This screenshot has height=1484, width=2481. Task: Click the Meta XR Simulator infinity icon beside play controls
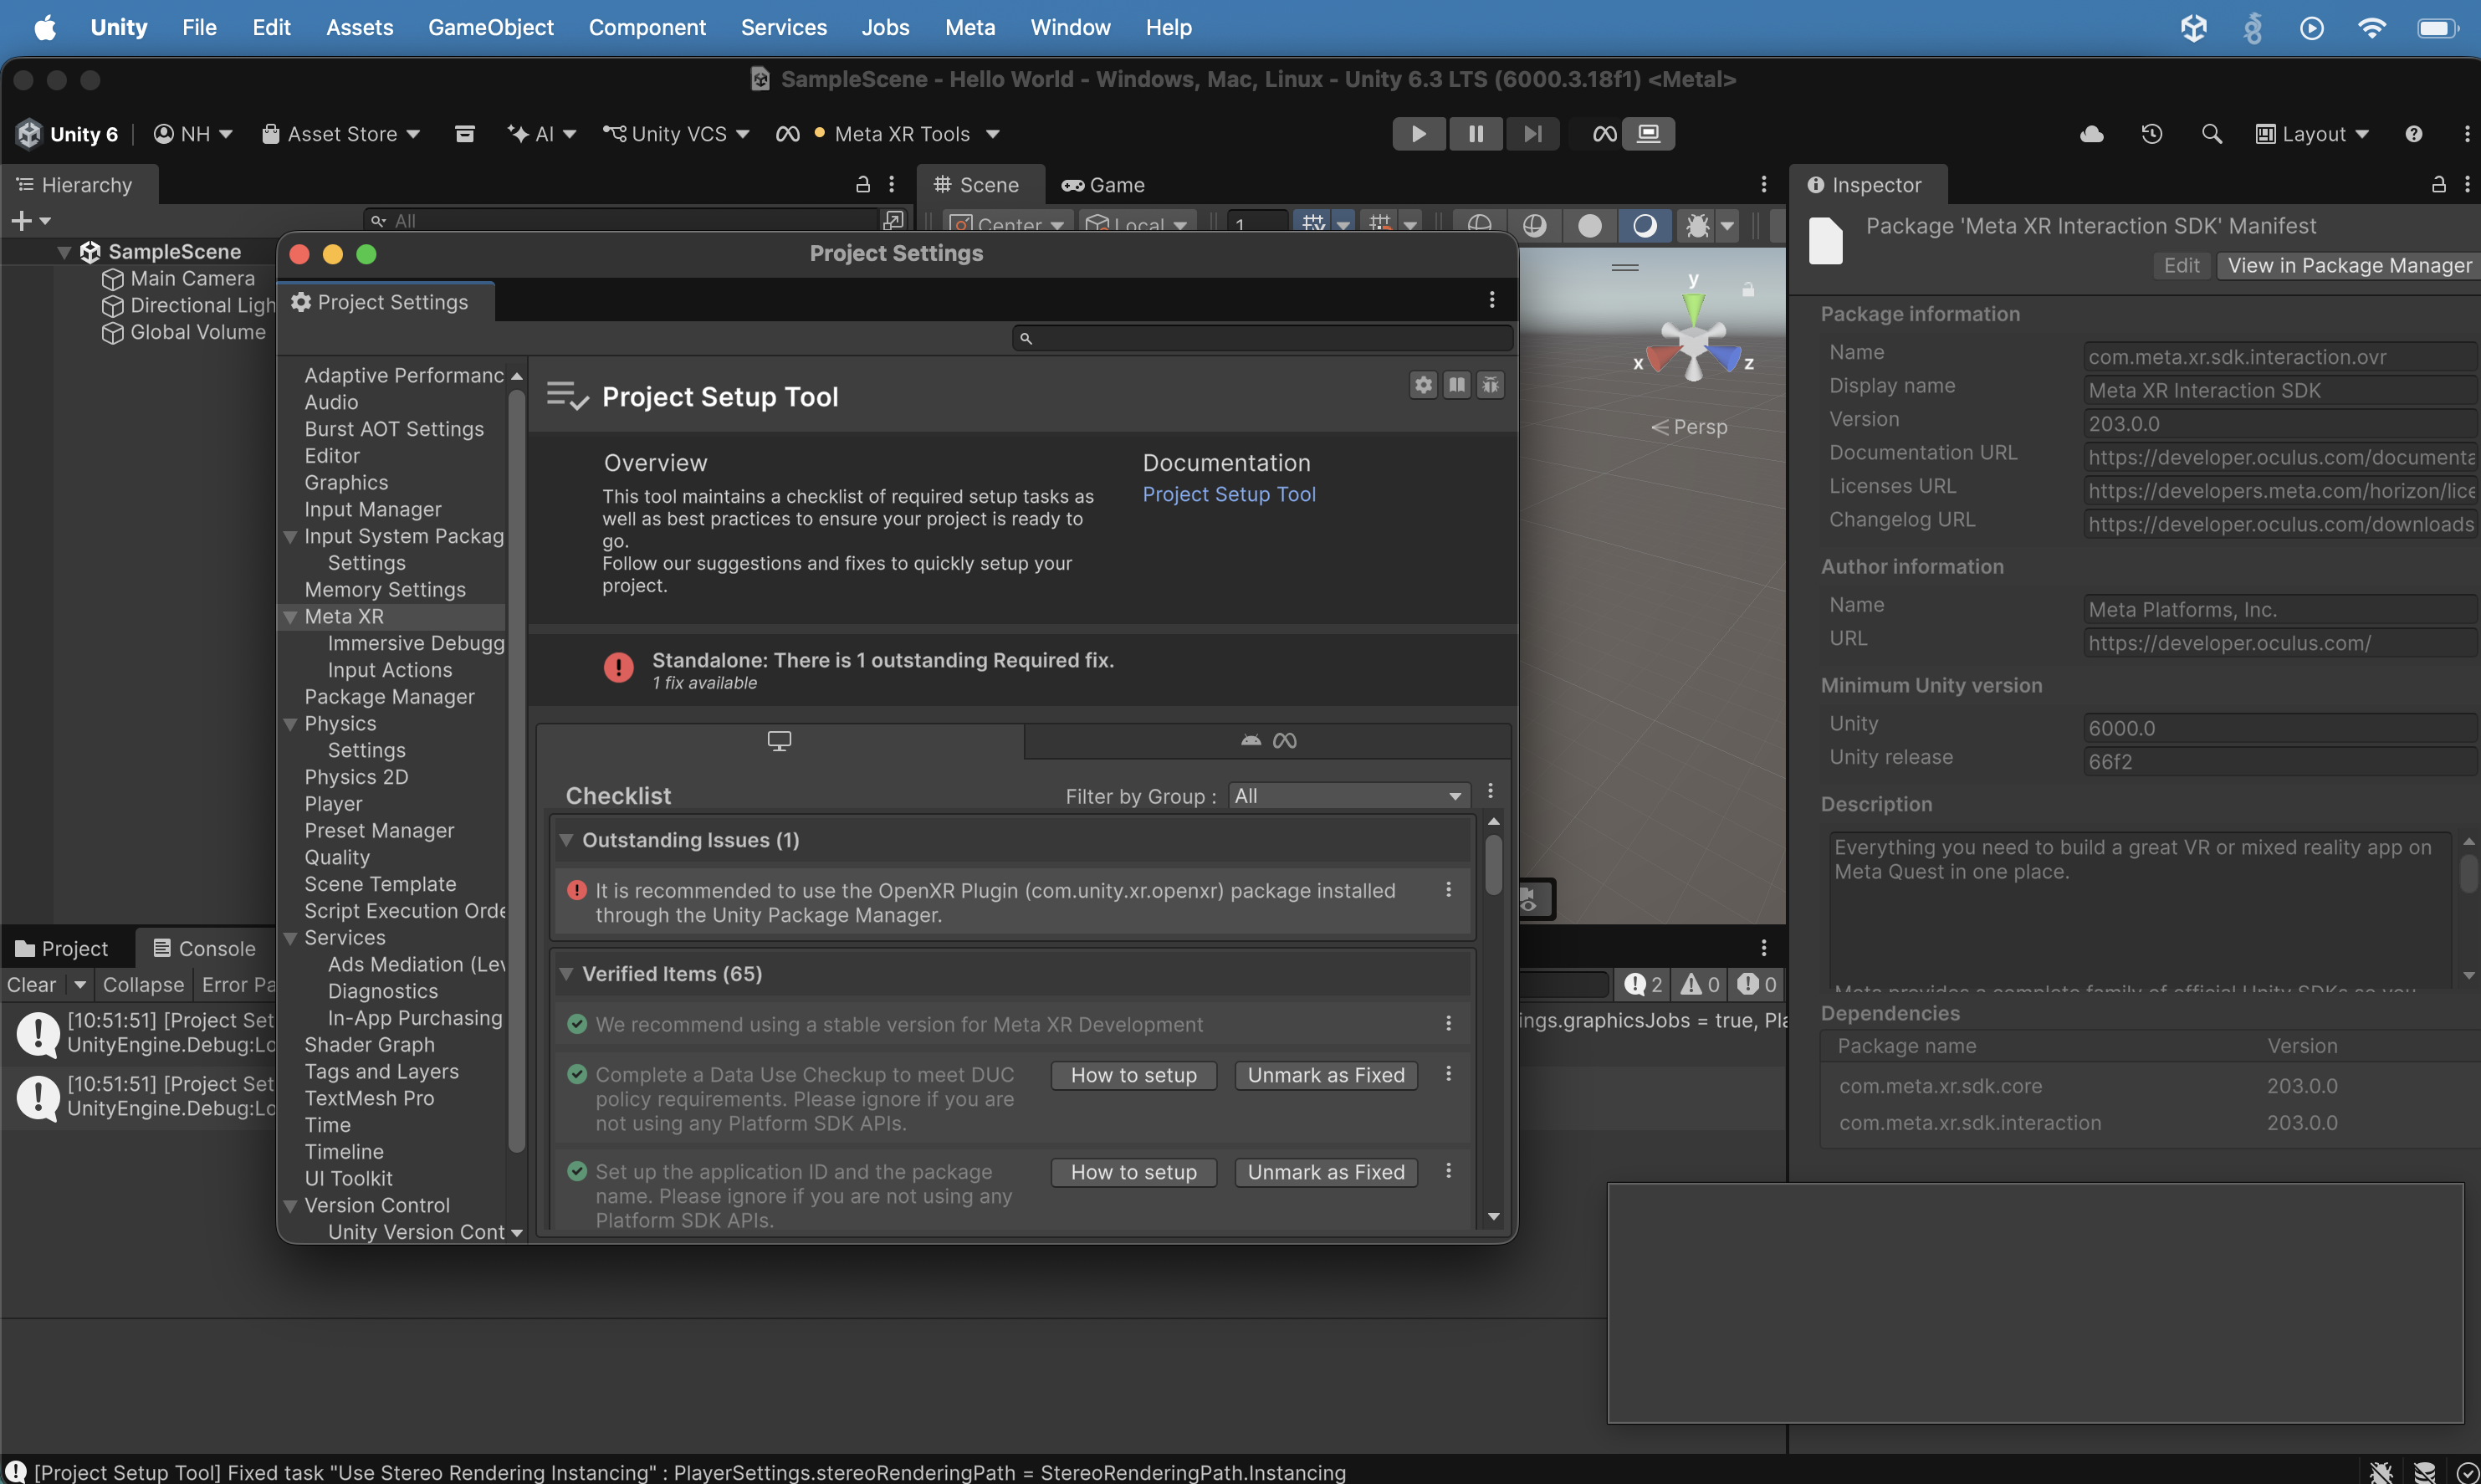(x=1604, y=134)
